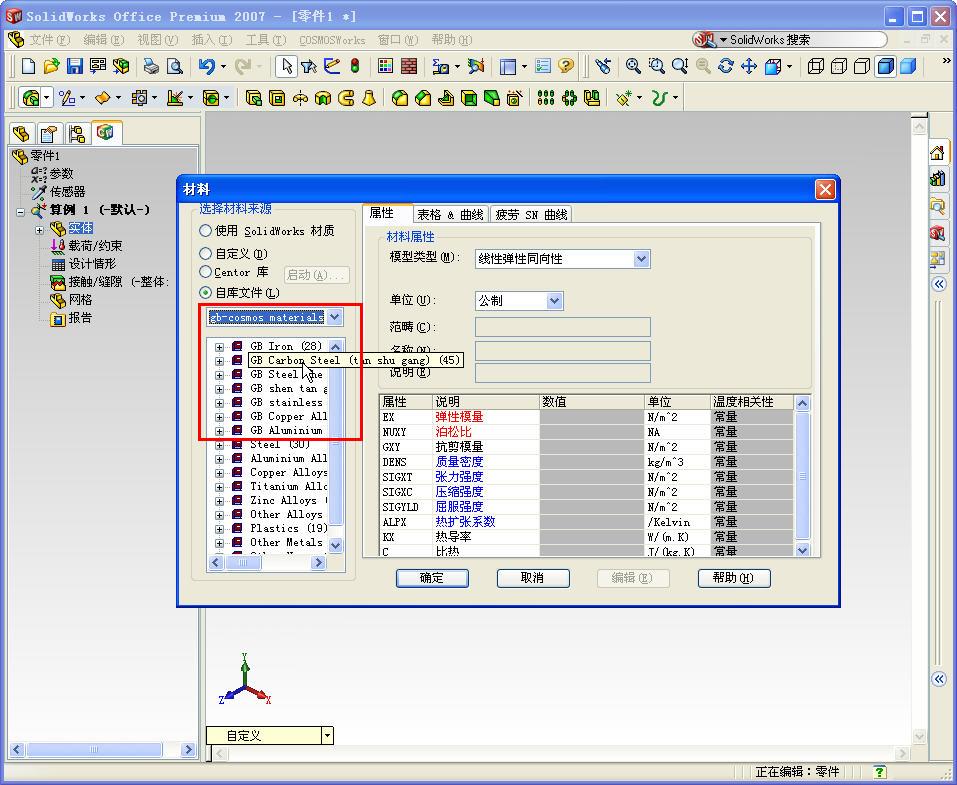This screenshot has width=957, height=785.
Task: Expand the Plastics (19) material folder
Action: pyautogui.click(x=219, y=529)
